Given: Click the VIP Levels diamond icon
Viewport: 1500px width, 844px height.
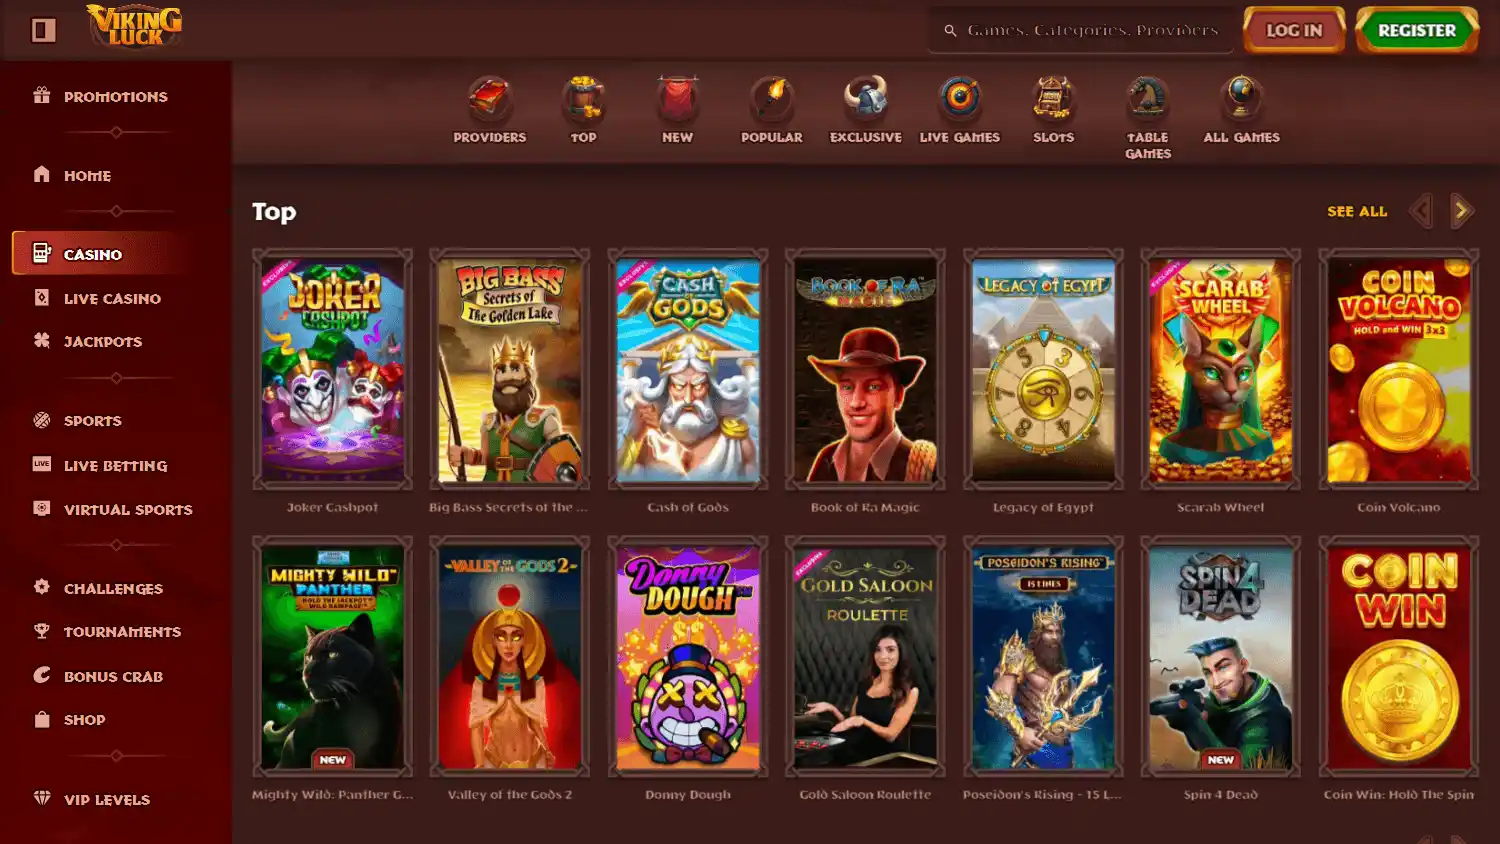Looking at the screenshot, I should [x=41, y=798].
